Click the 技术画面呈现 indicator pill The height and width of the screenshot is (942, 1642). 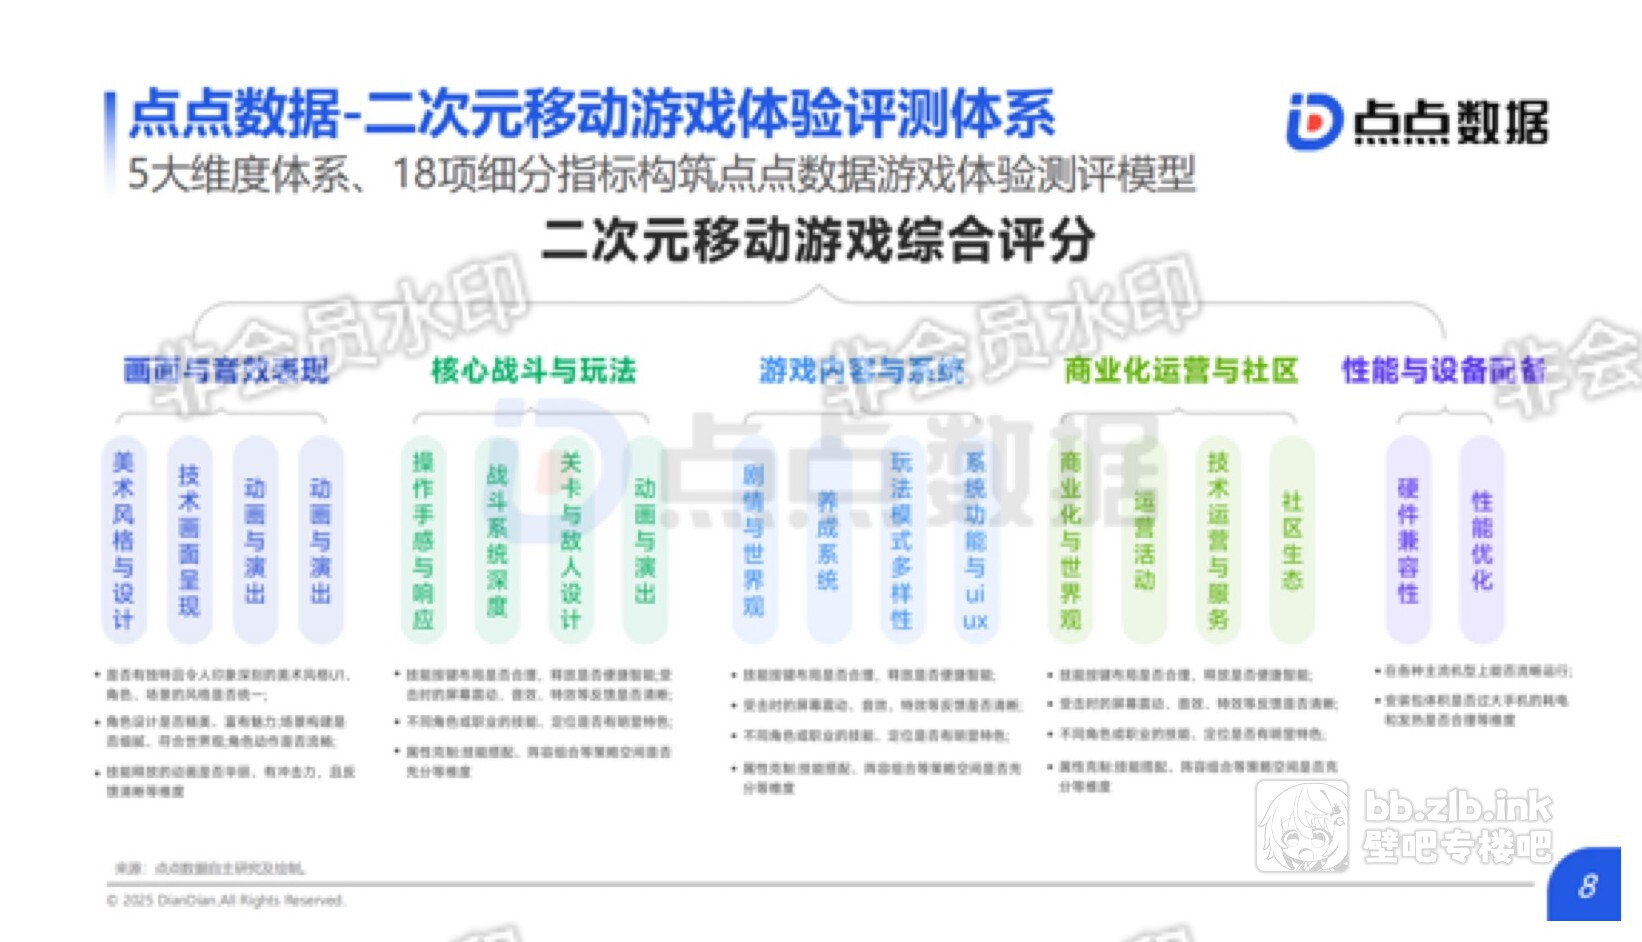click(x=189, y=540)
